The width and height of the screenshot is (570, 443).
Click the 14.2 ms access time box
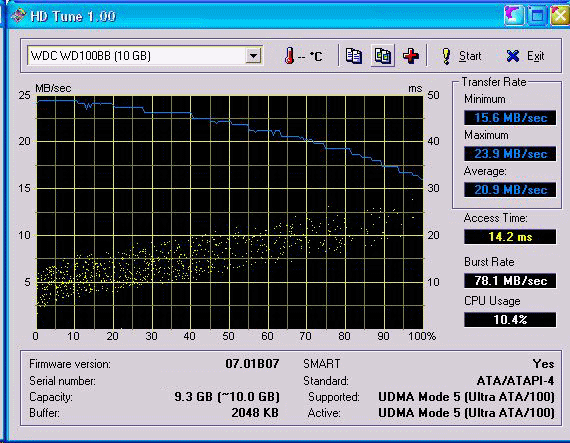click(510, 237)
